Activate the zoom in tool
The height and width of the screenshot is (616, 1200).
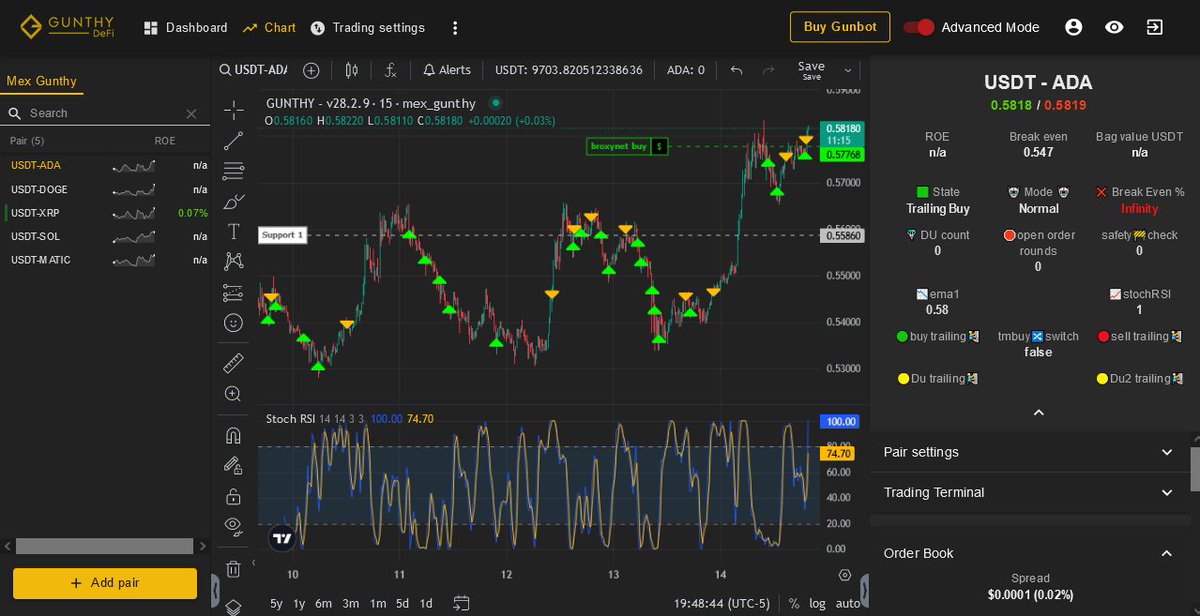point(233,394)
